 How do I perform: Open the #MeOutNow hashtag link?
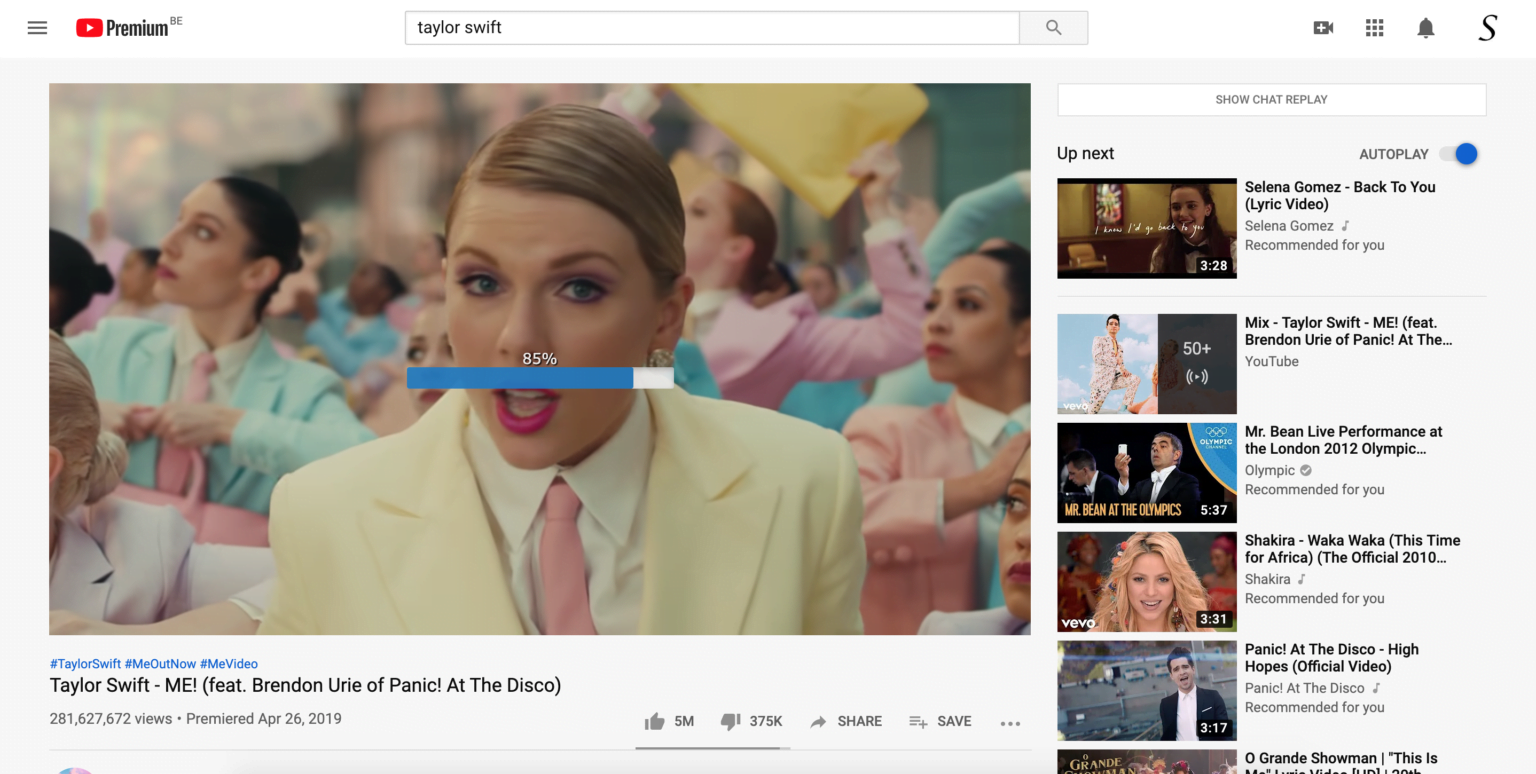[x=161, y=663]
